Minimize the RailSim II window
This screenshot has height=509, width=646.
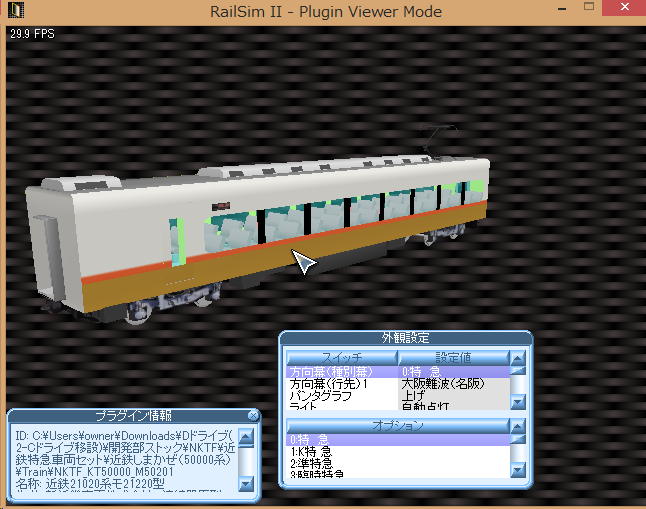(x=562, y=8)
